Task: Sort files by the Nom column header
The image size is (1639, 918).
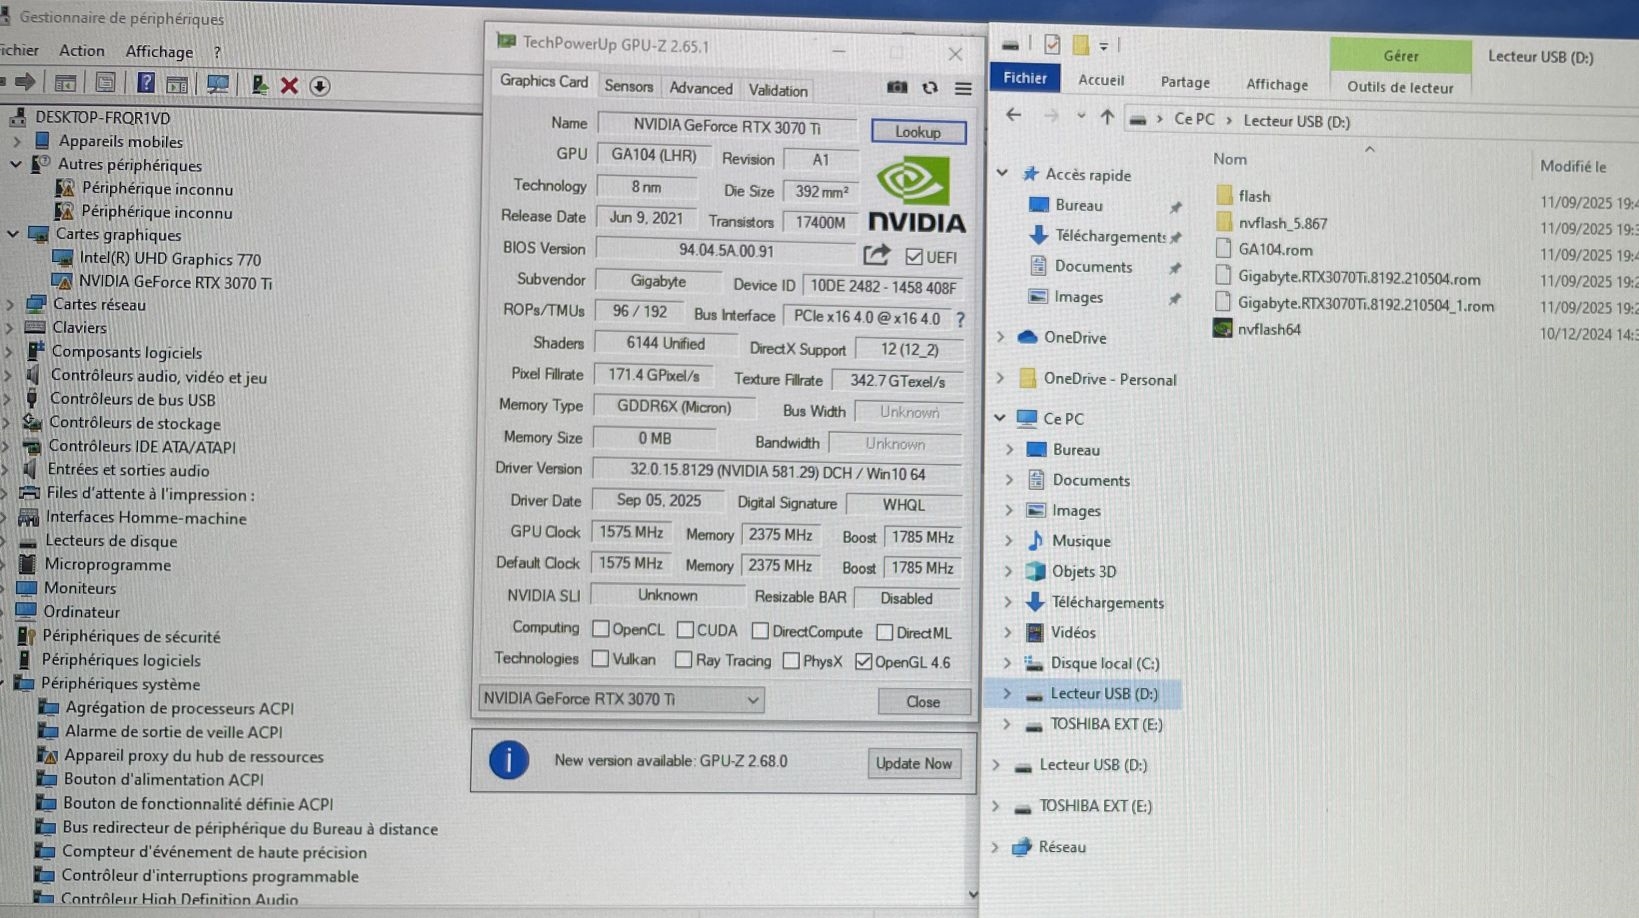Action: tap(1230, 159)
